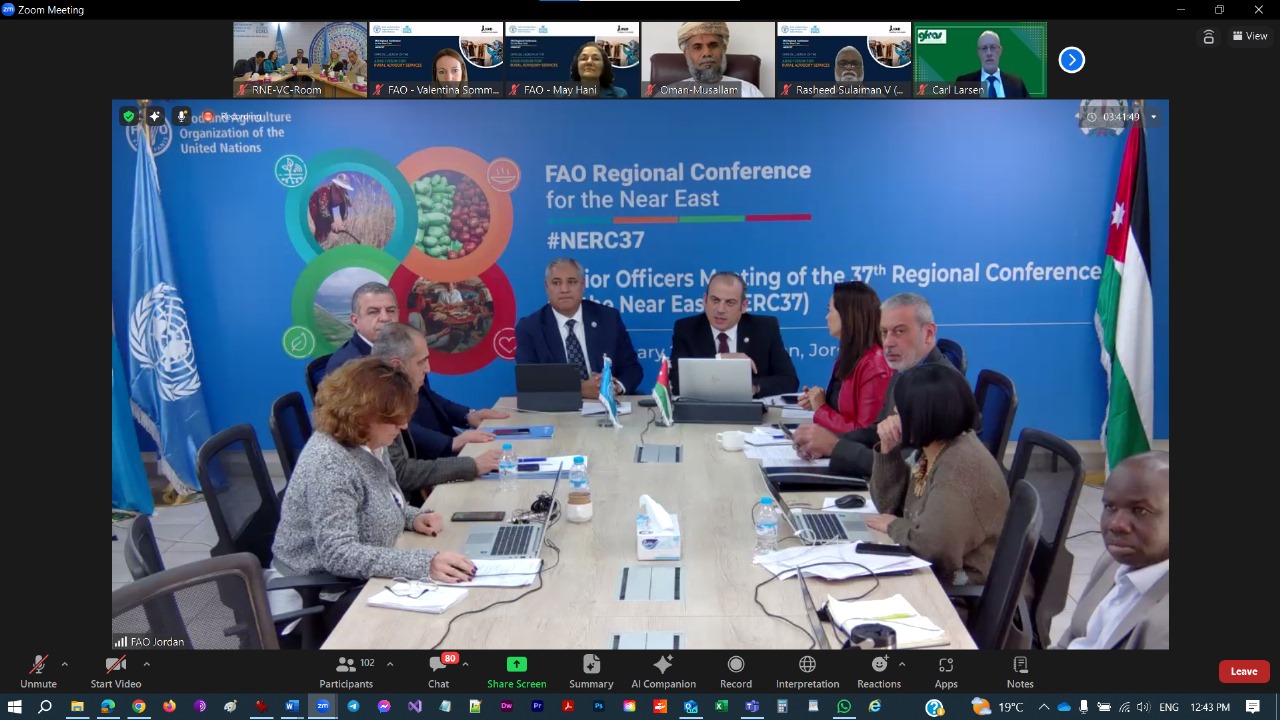Open Microsoft Word from taskbar
1280x720 pixels.
click(292, 707)
